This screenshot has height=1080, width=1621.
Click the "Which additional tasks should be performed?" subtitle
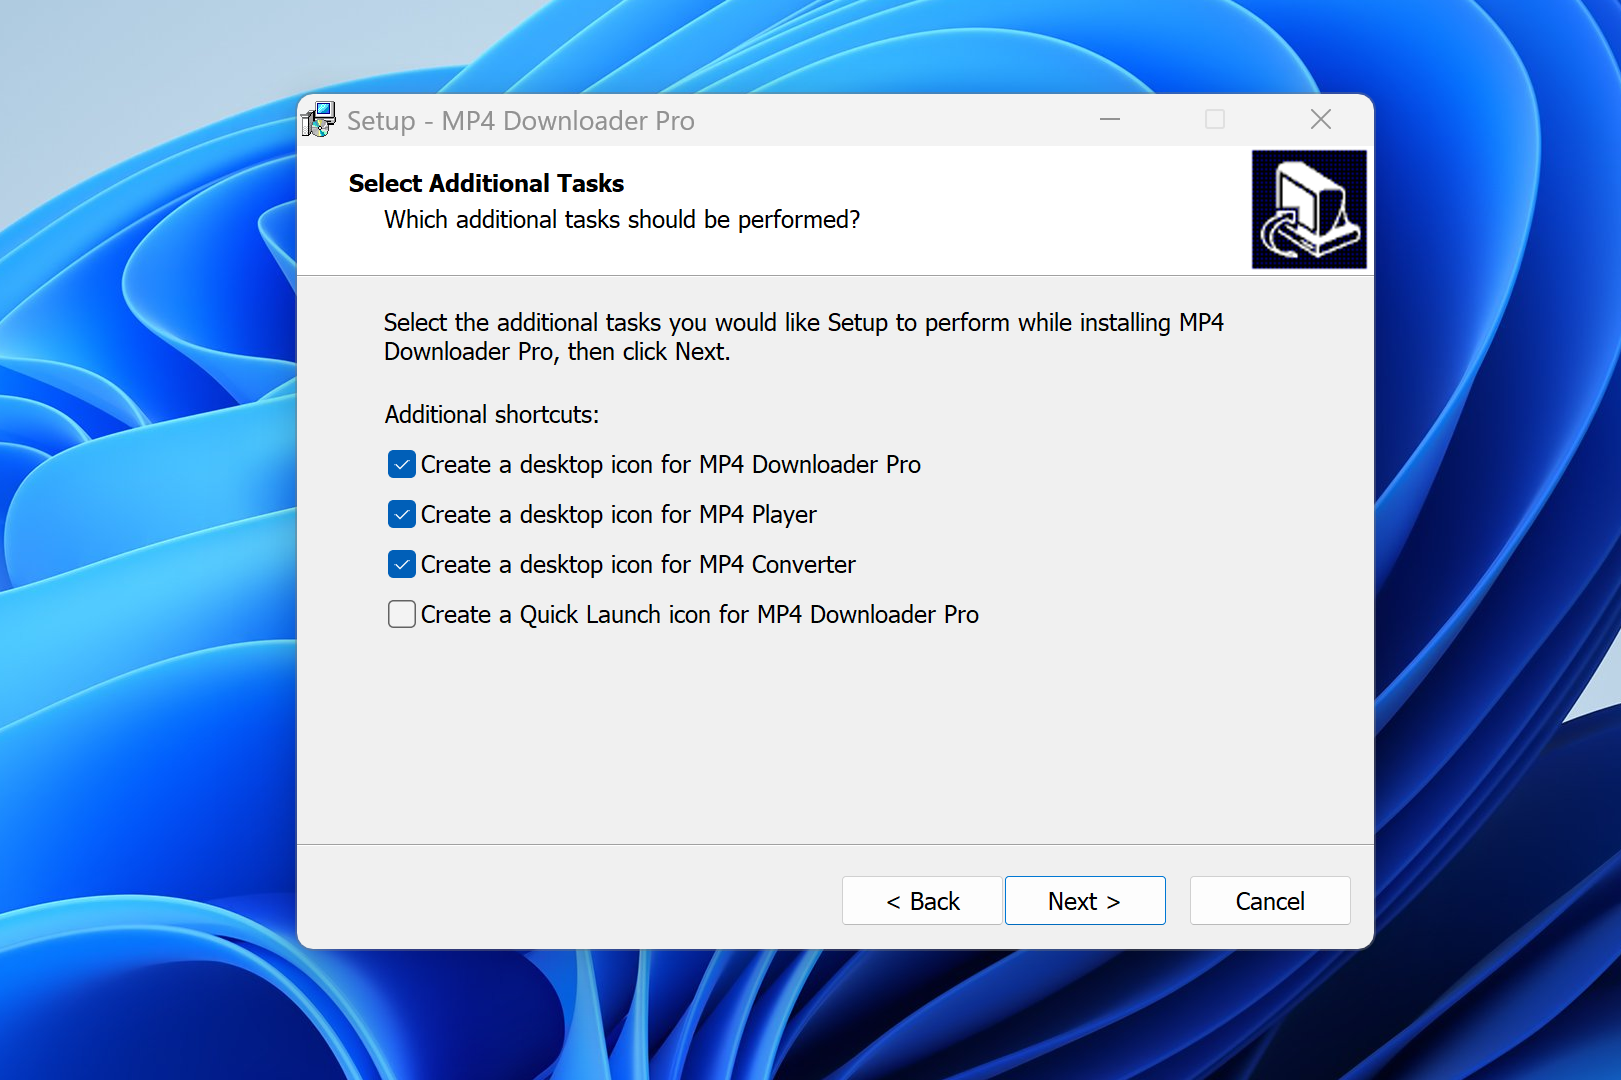pyautogui.click(x=621, y=220)
